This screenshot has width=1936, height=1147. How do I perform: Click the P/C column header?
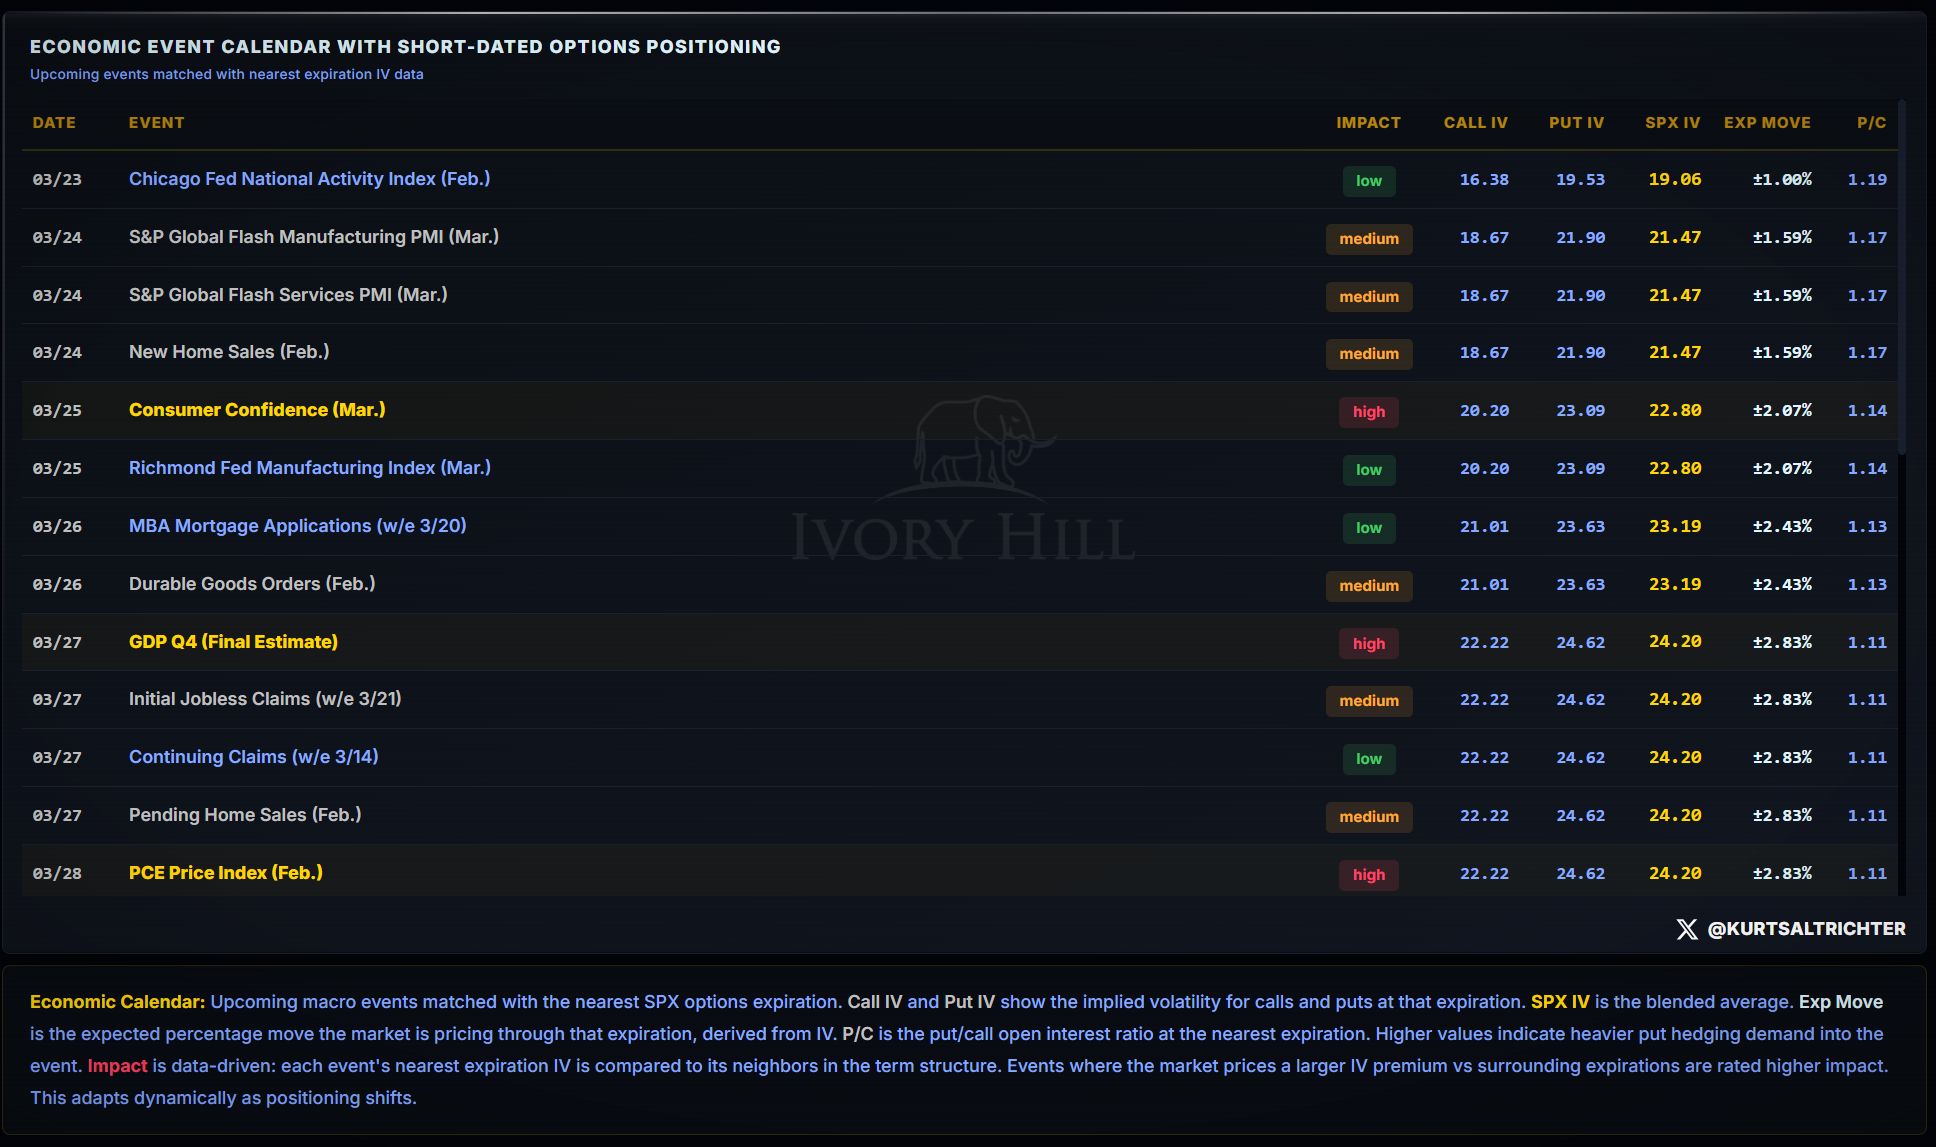click(1871, 123)
